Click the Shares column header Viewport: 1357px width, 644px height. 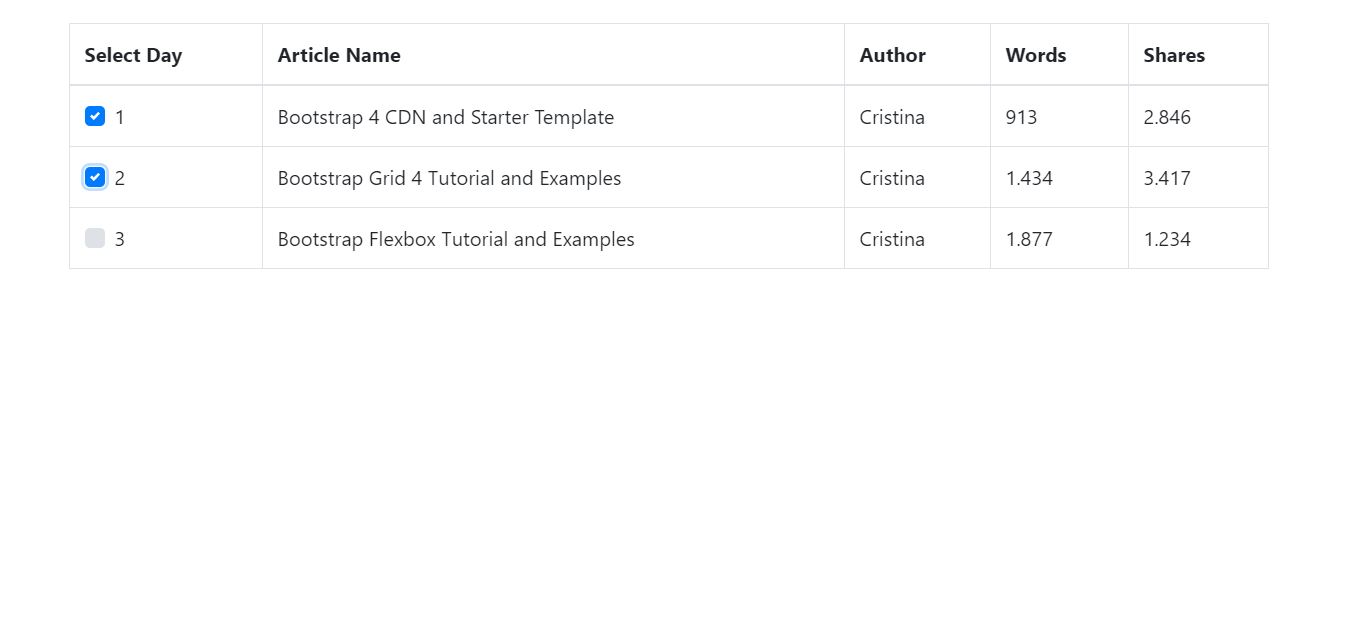point(1173,55)
